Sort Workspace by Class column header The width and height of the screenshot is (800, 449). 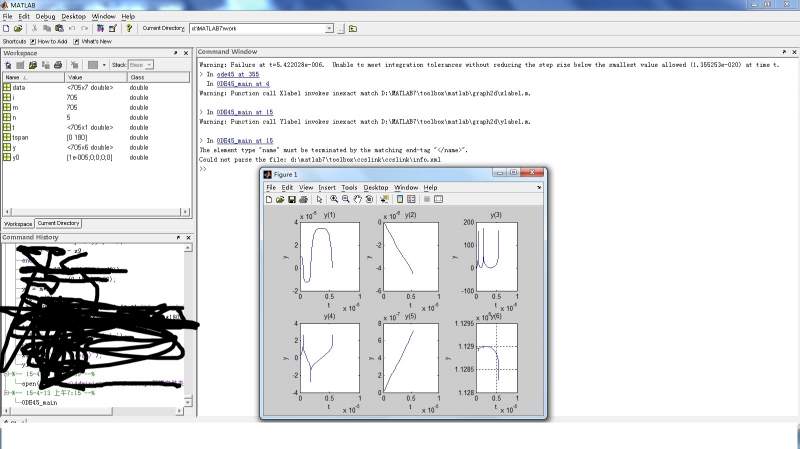[158, 77]
